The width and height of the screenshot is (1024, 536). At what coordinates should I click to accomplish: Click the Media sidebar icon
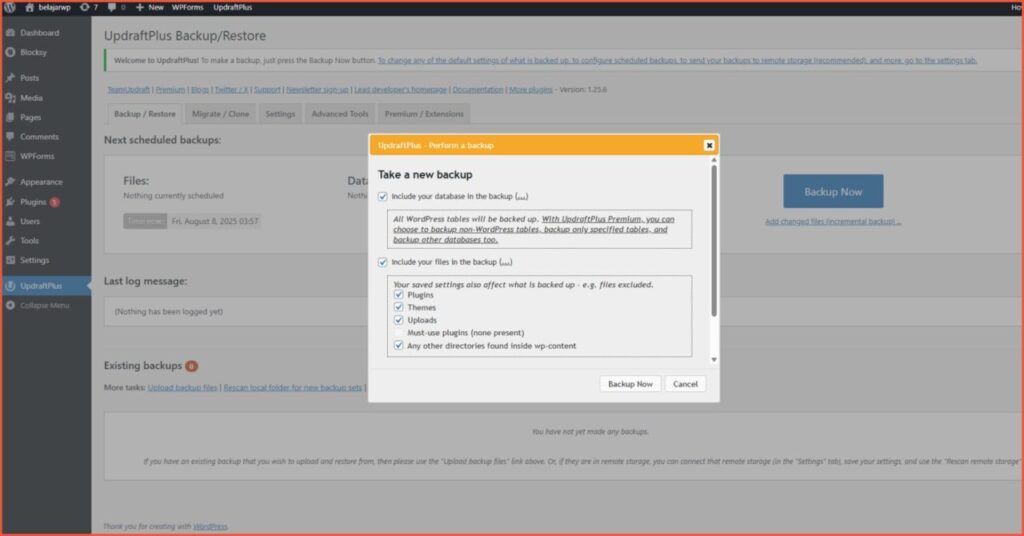[x=10, y=98]
